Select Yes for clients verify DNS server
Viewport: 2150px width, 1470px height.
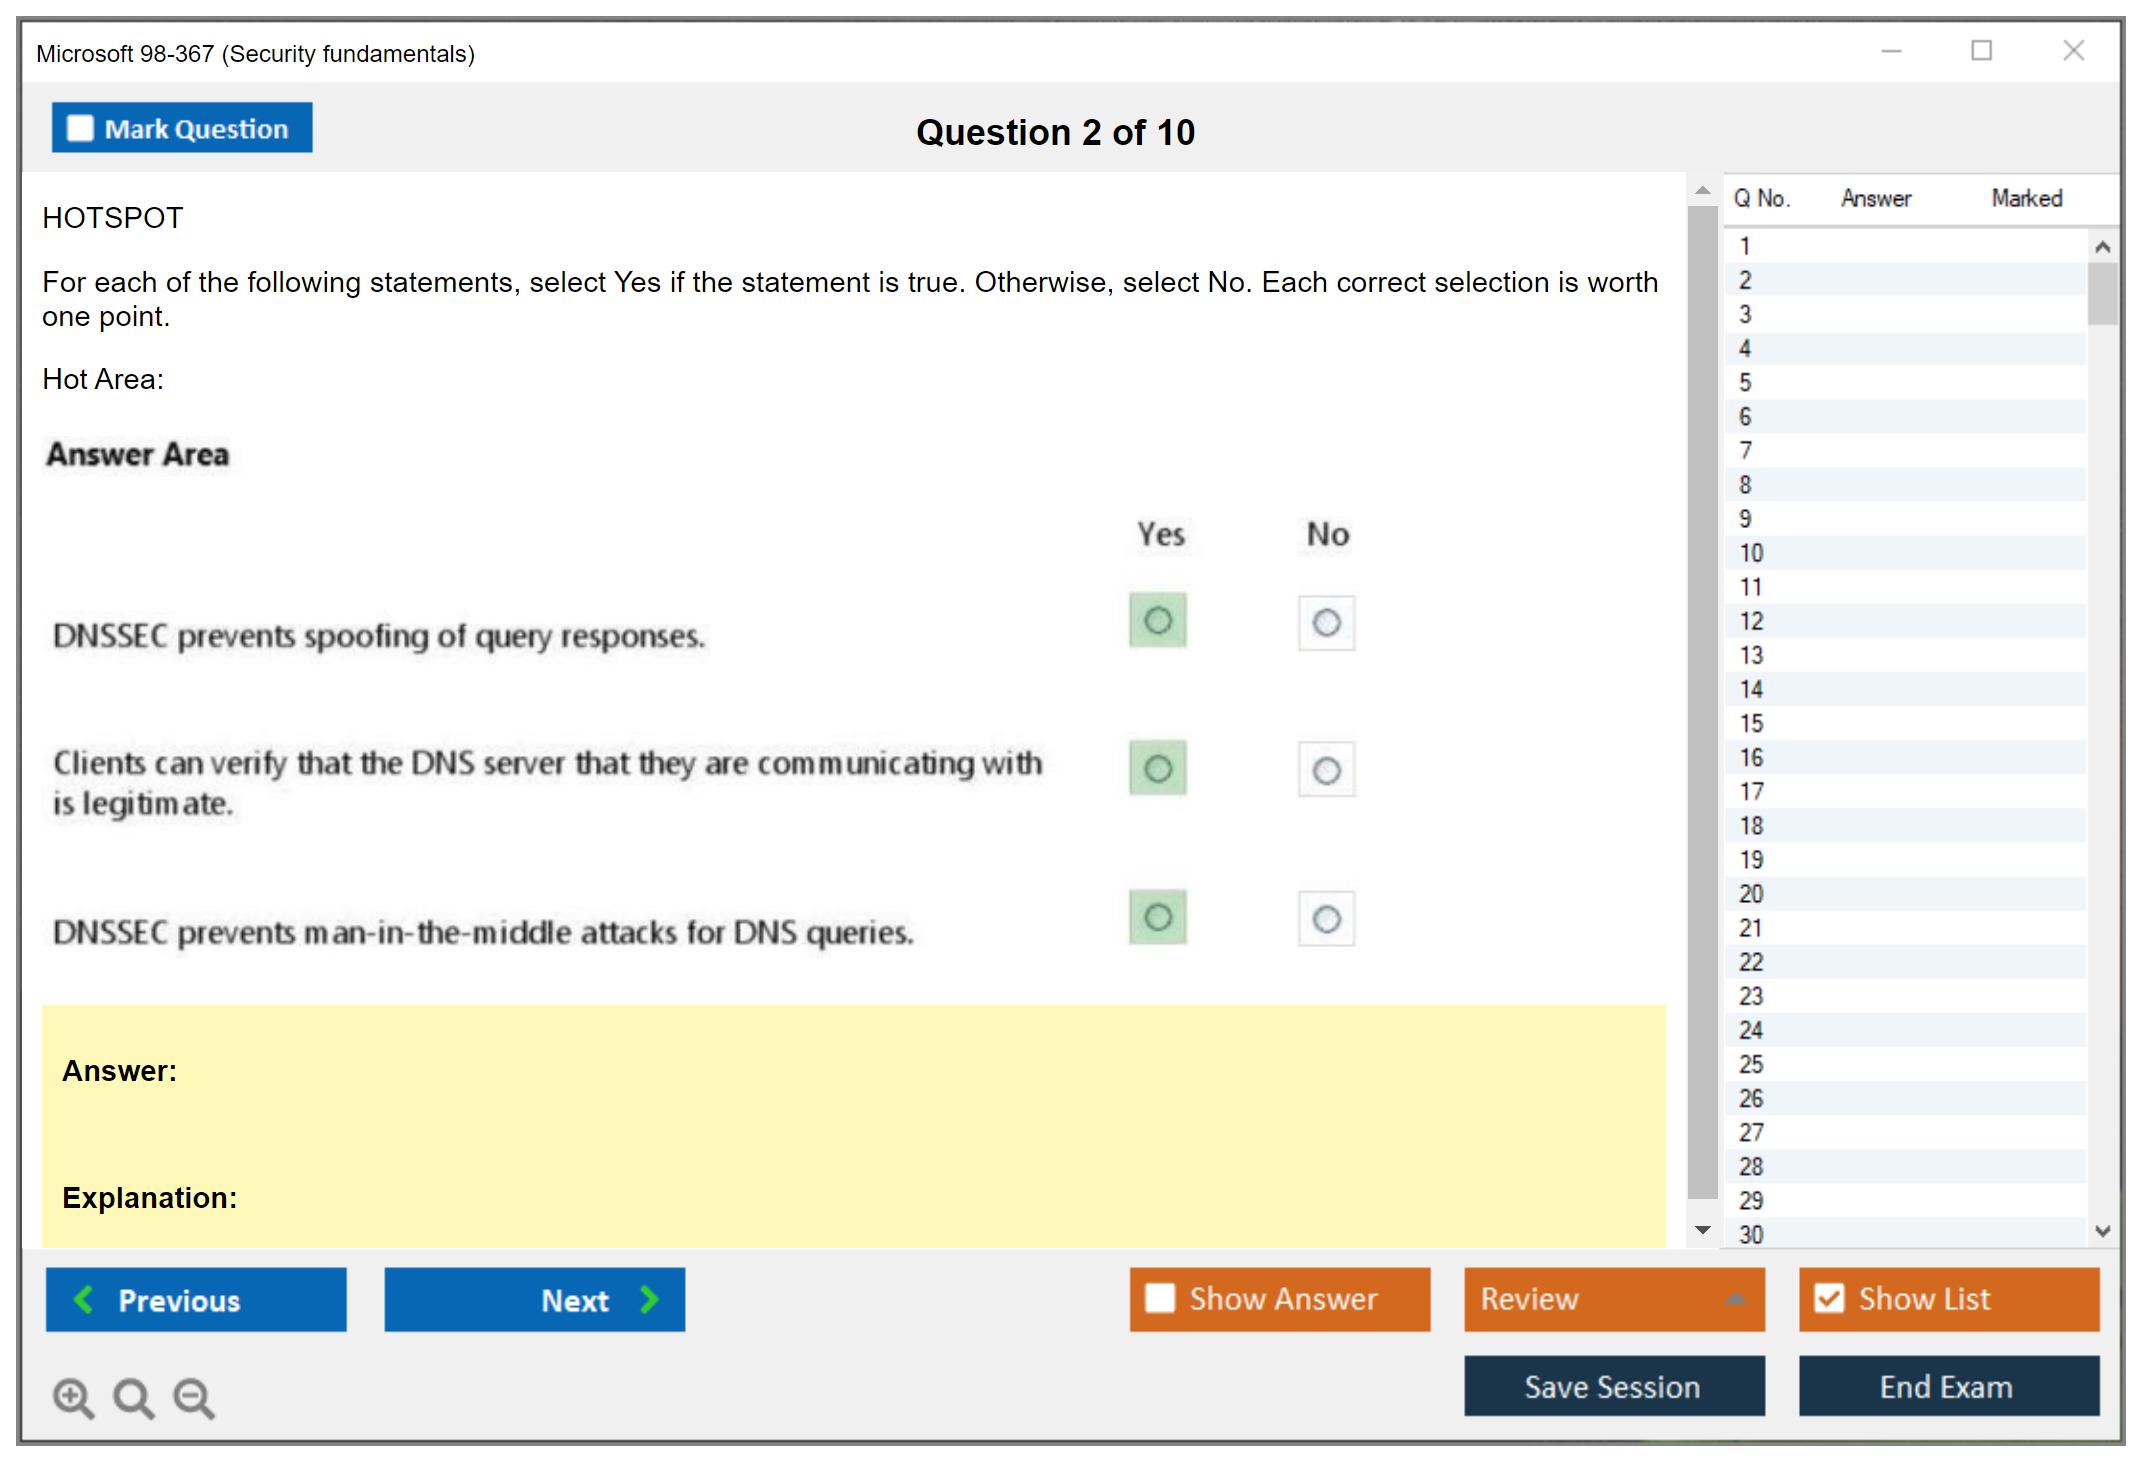[x=1158, y=769]
